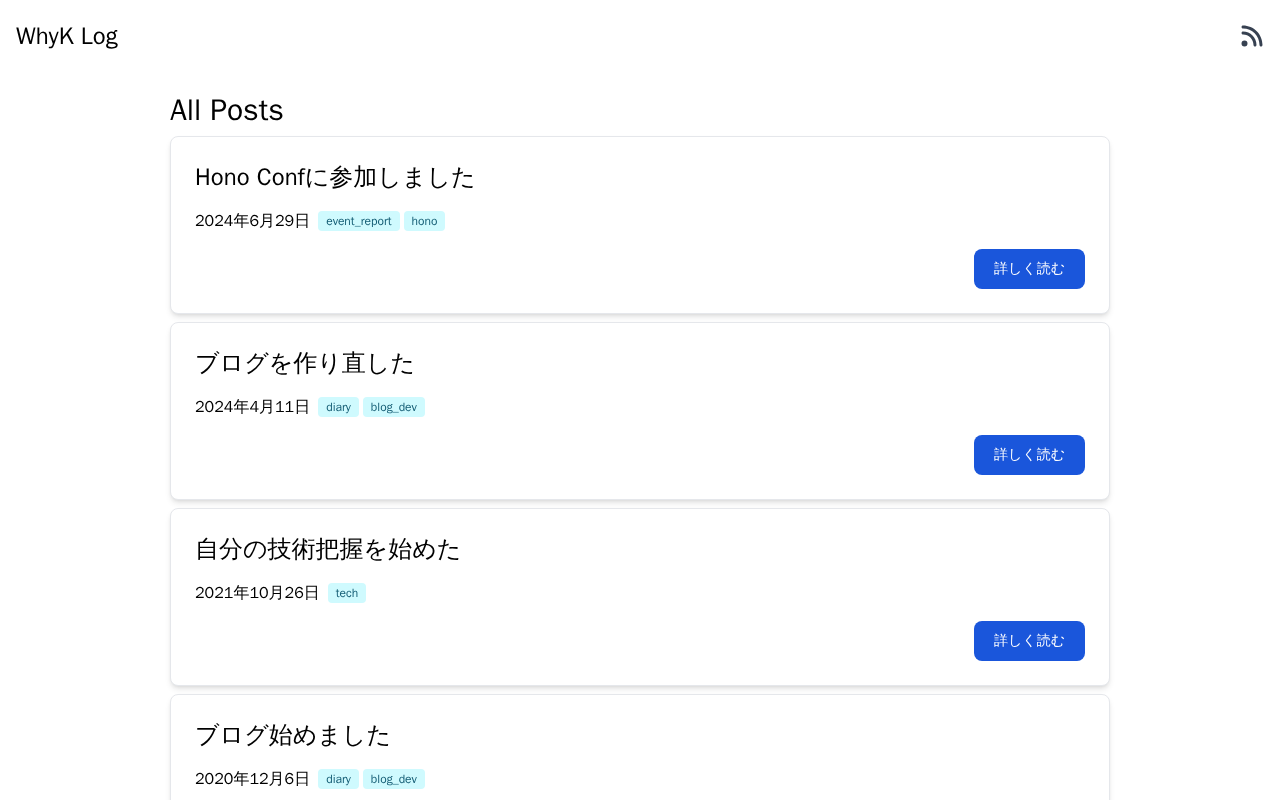
Task: Click the date 2024年6月29日
Action: 252,221
